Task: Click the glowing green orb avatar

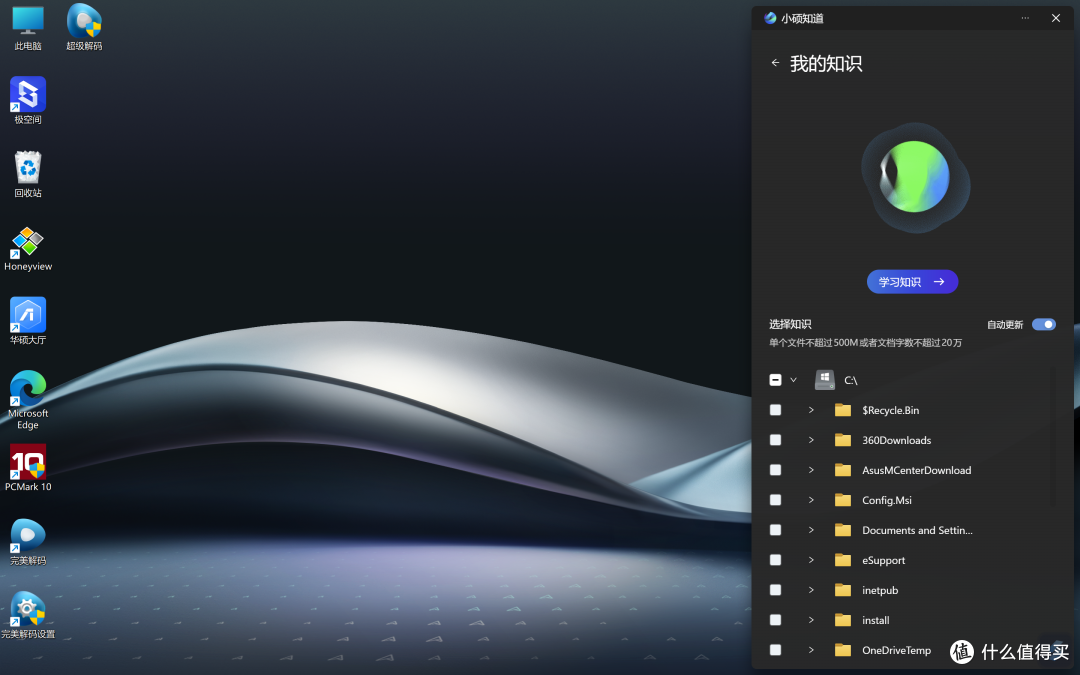Action: point(915,177)
